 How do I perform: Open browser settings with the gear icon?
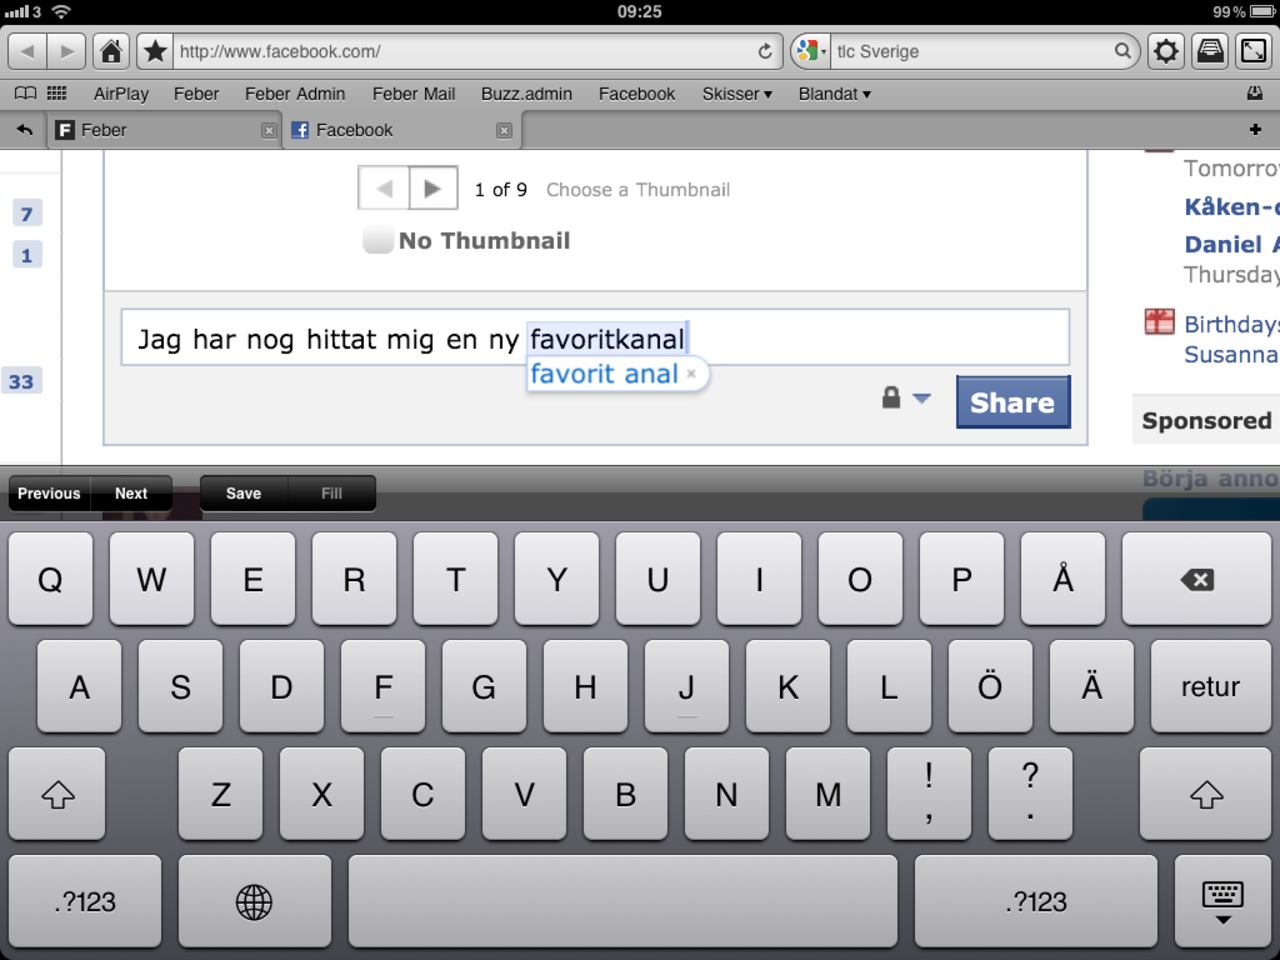[x=1165, y=50]
